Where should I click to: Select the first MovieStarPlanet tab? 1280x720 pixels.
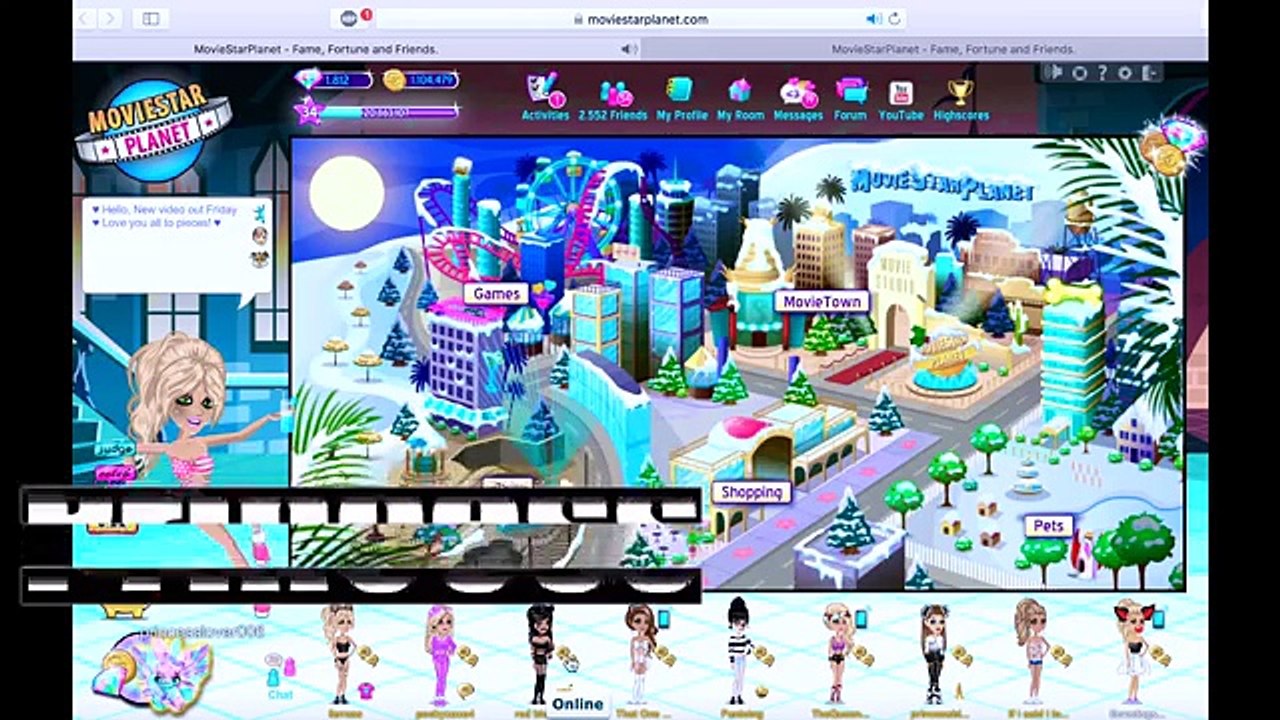314,48
